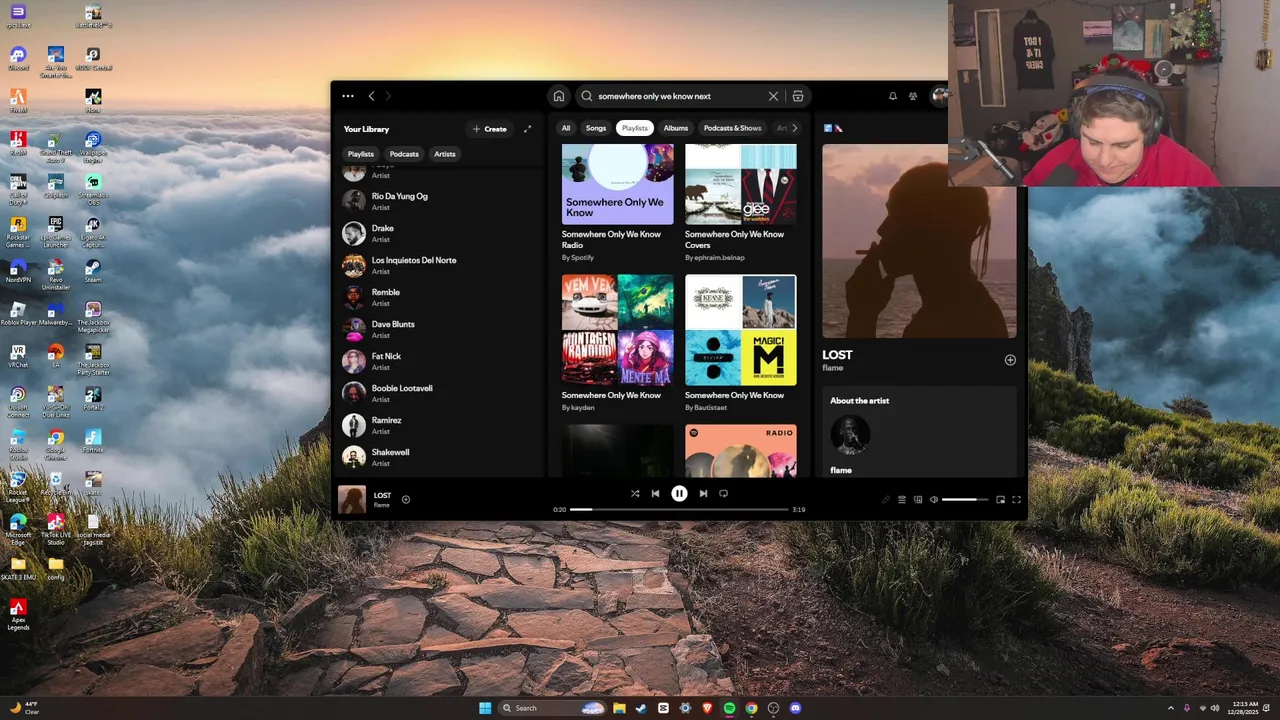Open Los Inquietos Del Norte artist entry
The image size is (1280, 720).
pyautogui.click(x=440, y=265)
